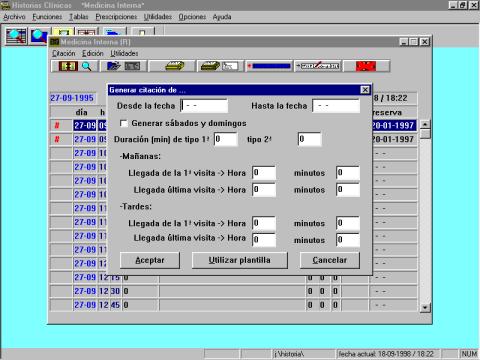This screenshot has width=480, height=360.
Task: Click the magnifier search icon in Medicina Interna toolbar
Action: 87,66
